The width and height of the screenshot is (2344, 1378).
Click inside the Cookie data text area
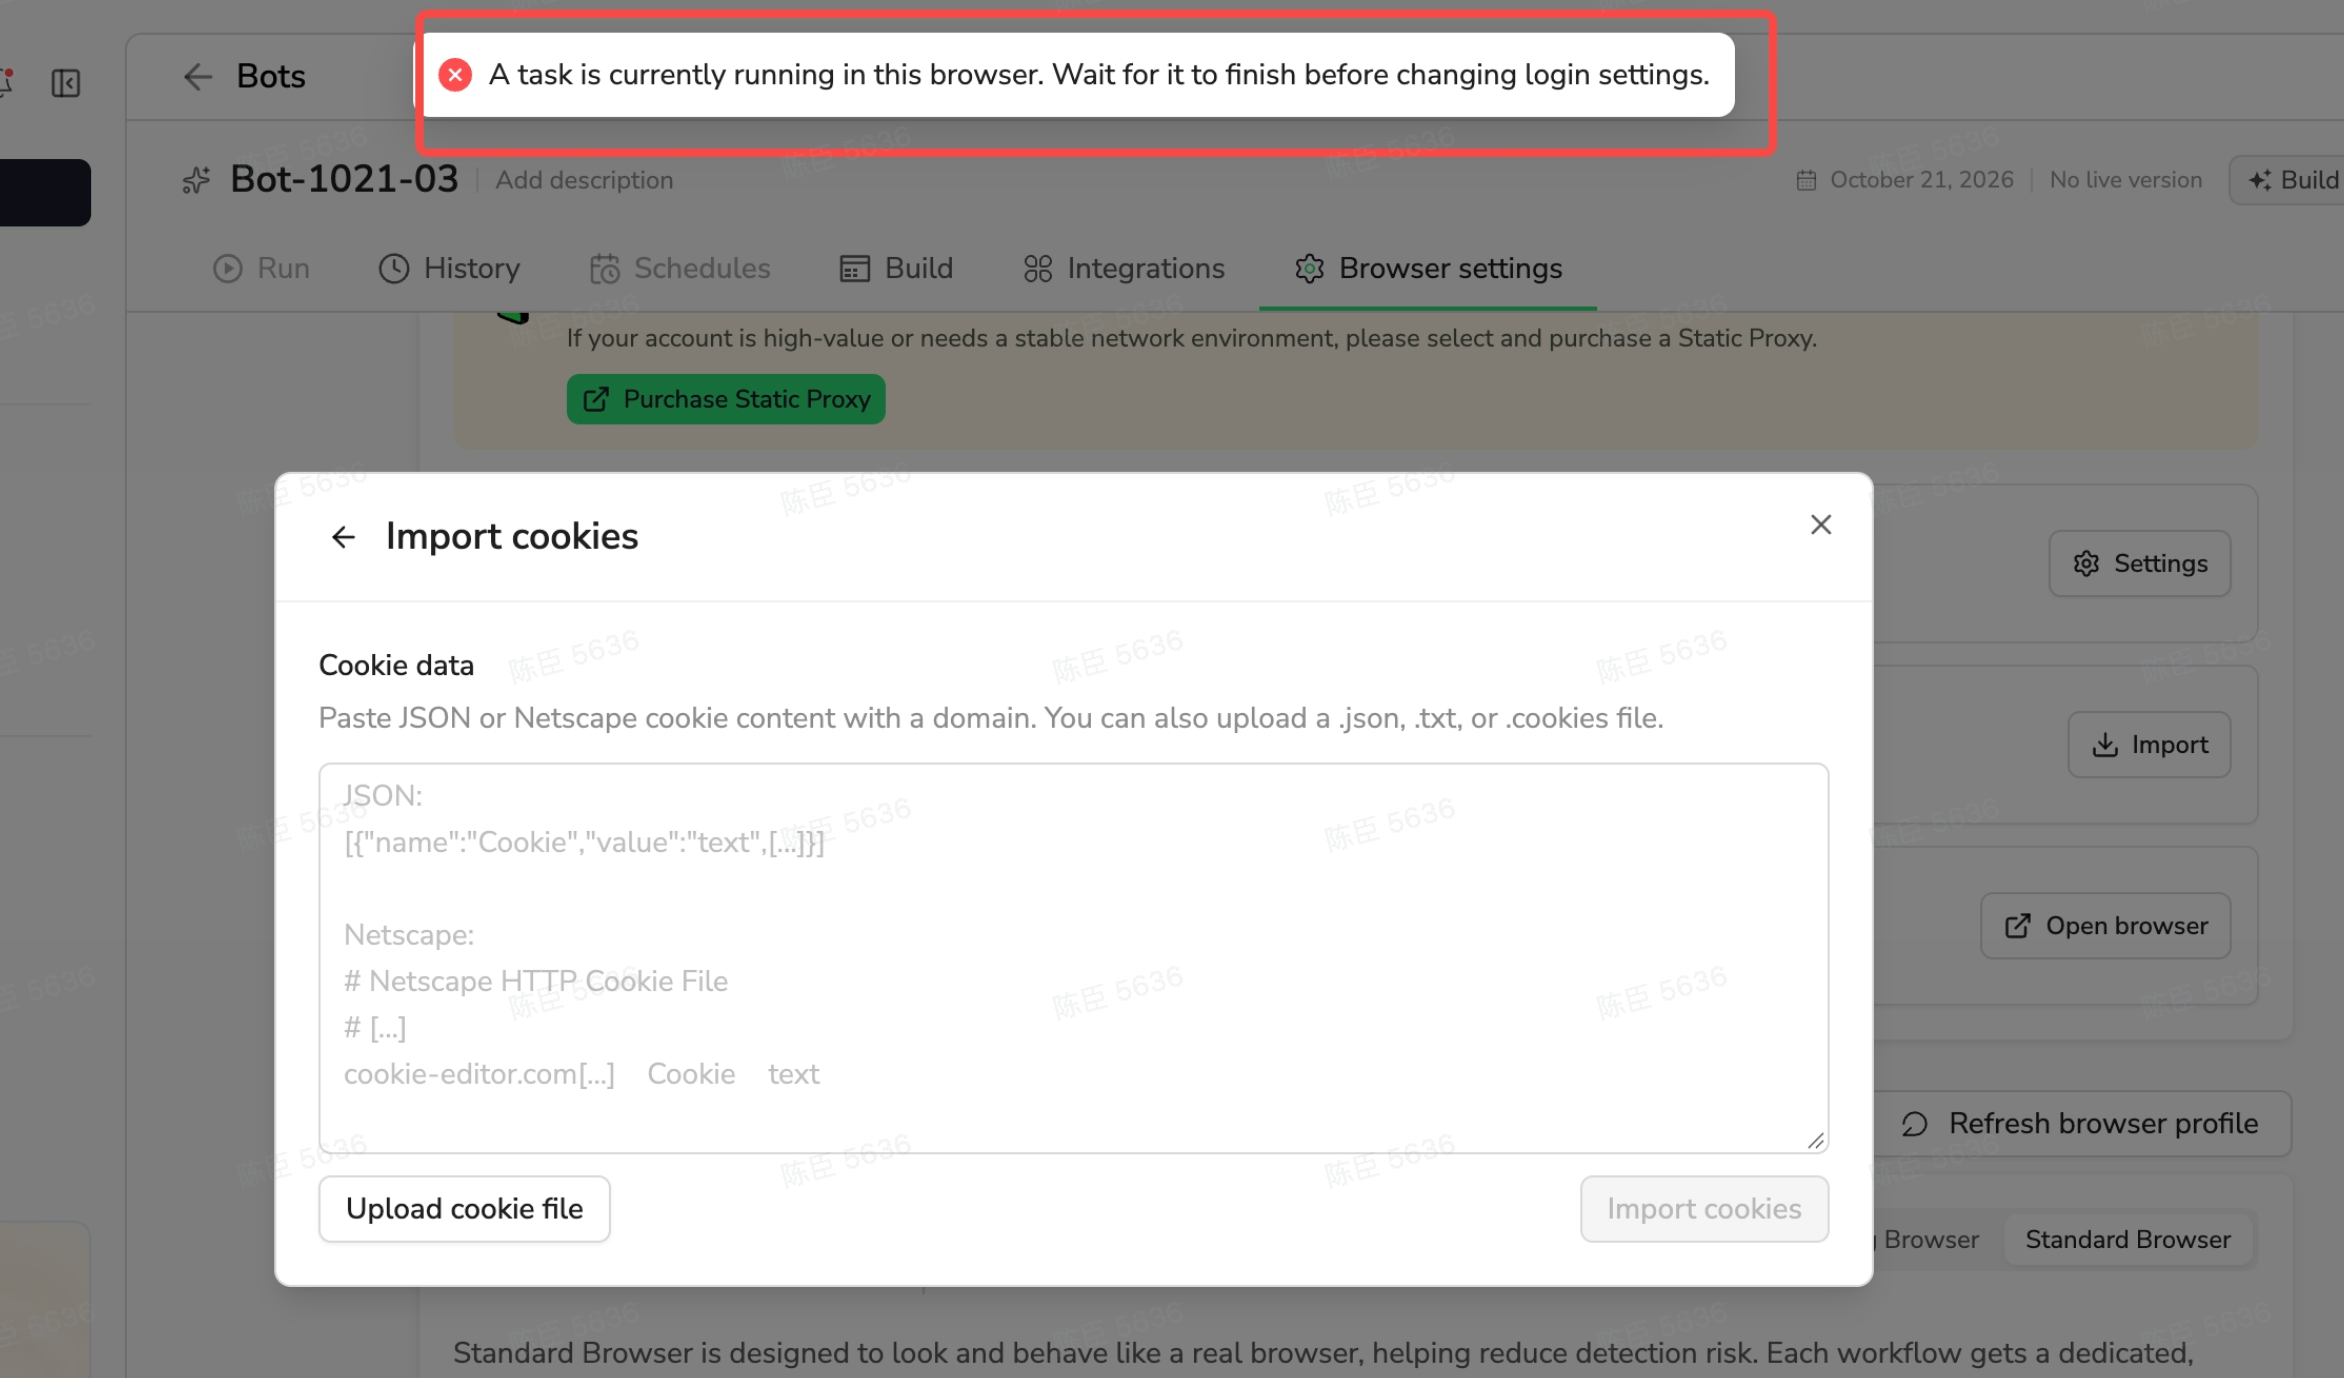[x=1073, y=958]
